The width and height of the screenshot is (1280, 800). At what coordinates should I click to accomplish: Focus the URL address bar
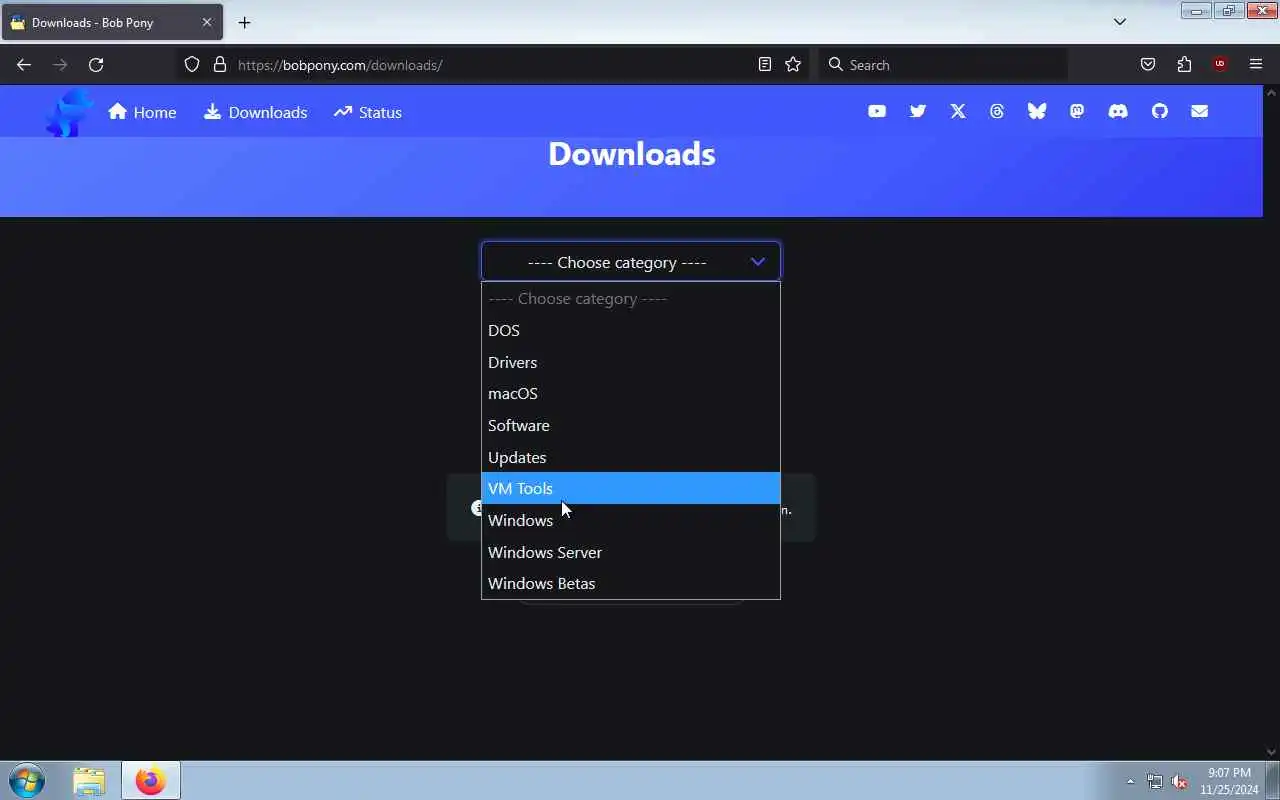(x=493, y=65)
